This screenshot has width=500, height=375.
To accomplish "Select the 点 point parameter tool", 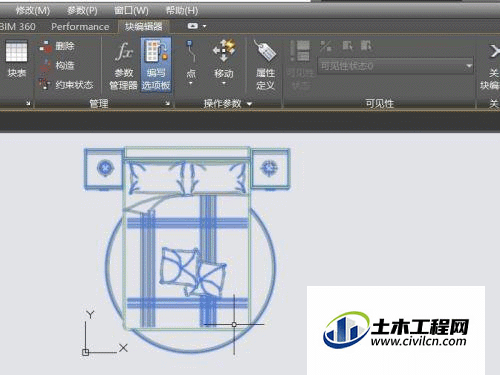I will click(x=191, y=60).
